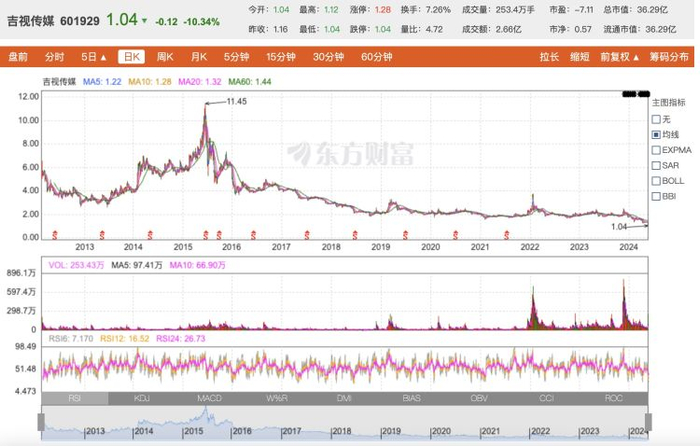Click the dividend marker between 2019 and 2020

[x=406, y=235]
